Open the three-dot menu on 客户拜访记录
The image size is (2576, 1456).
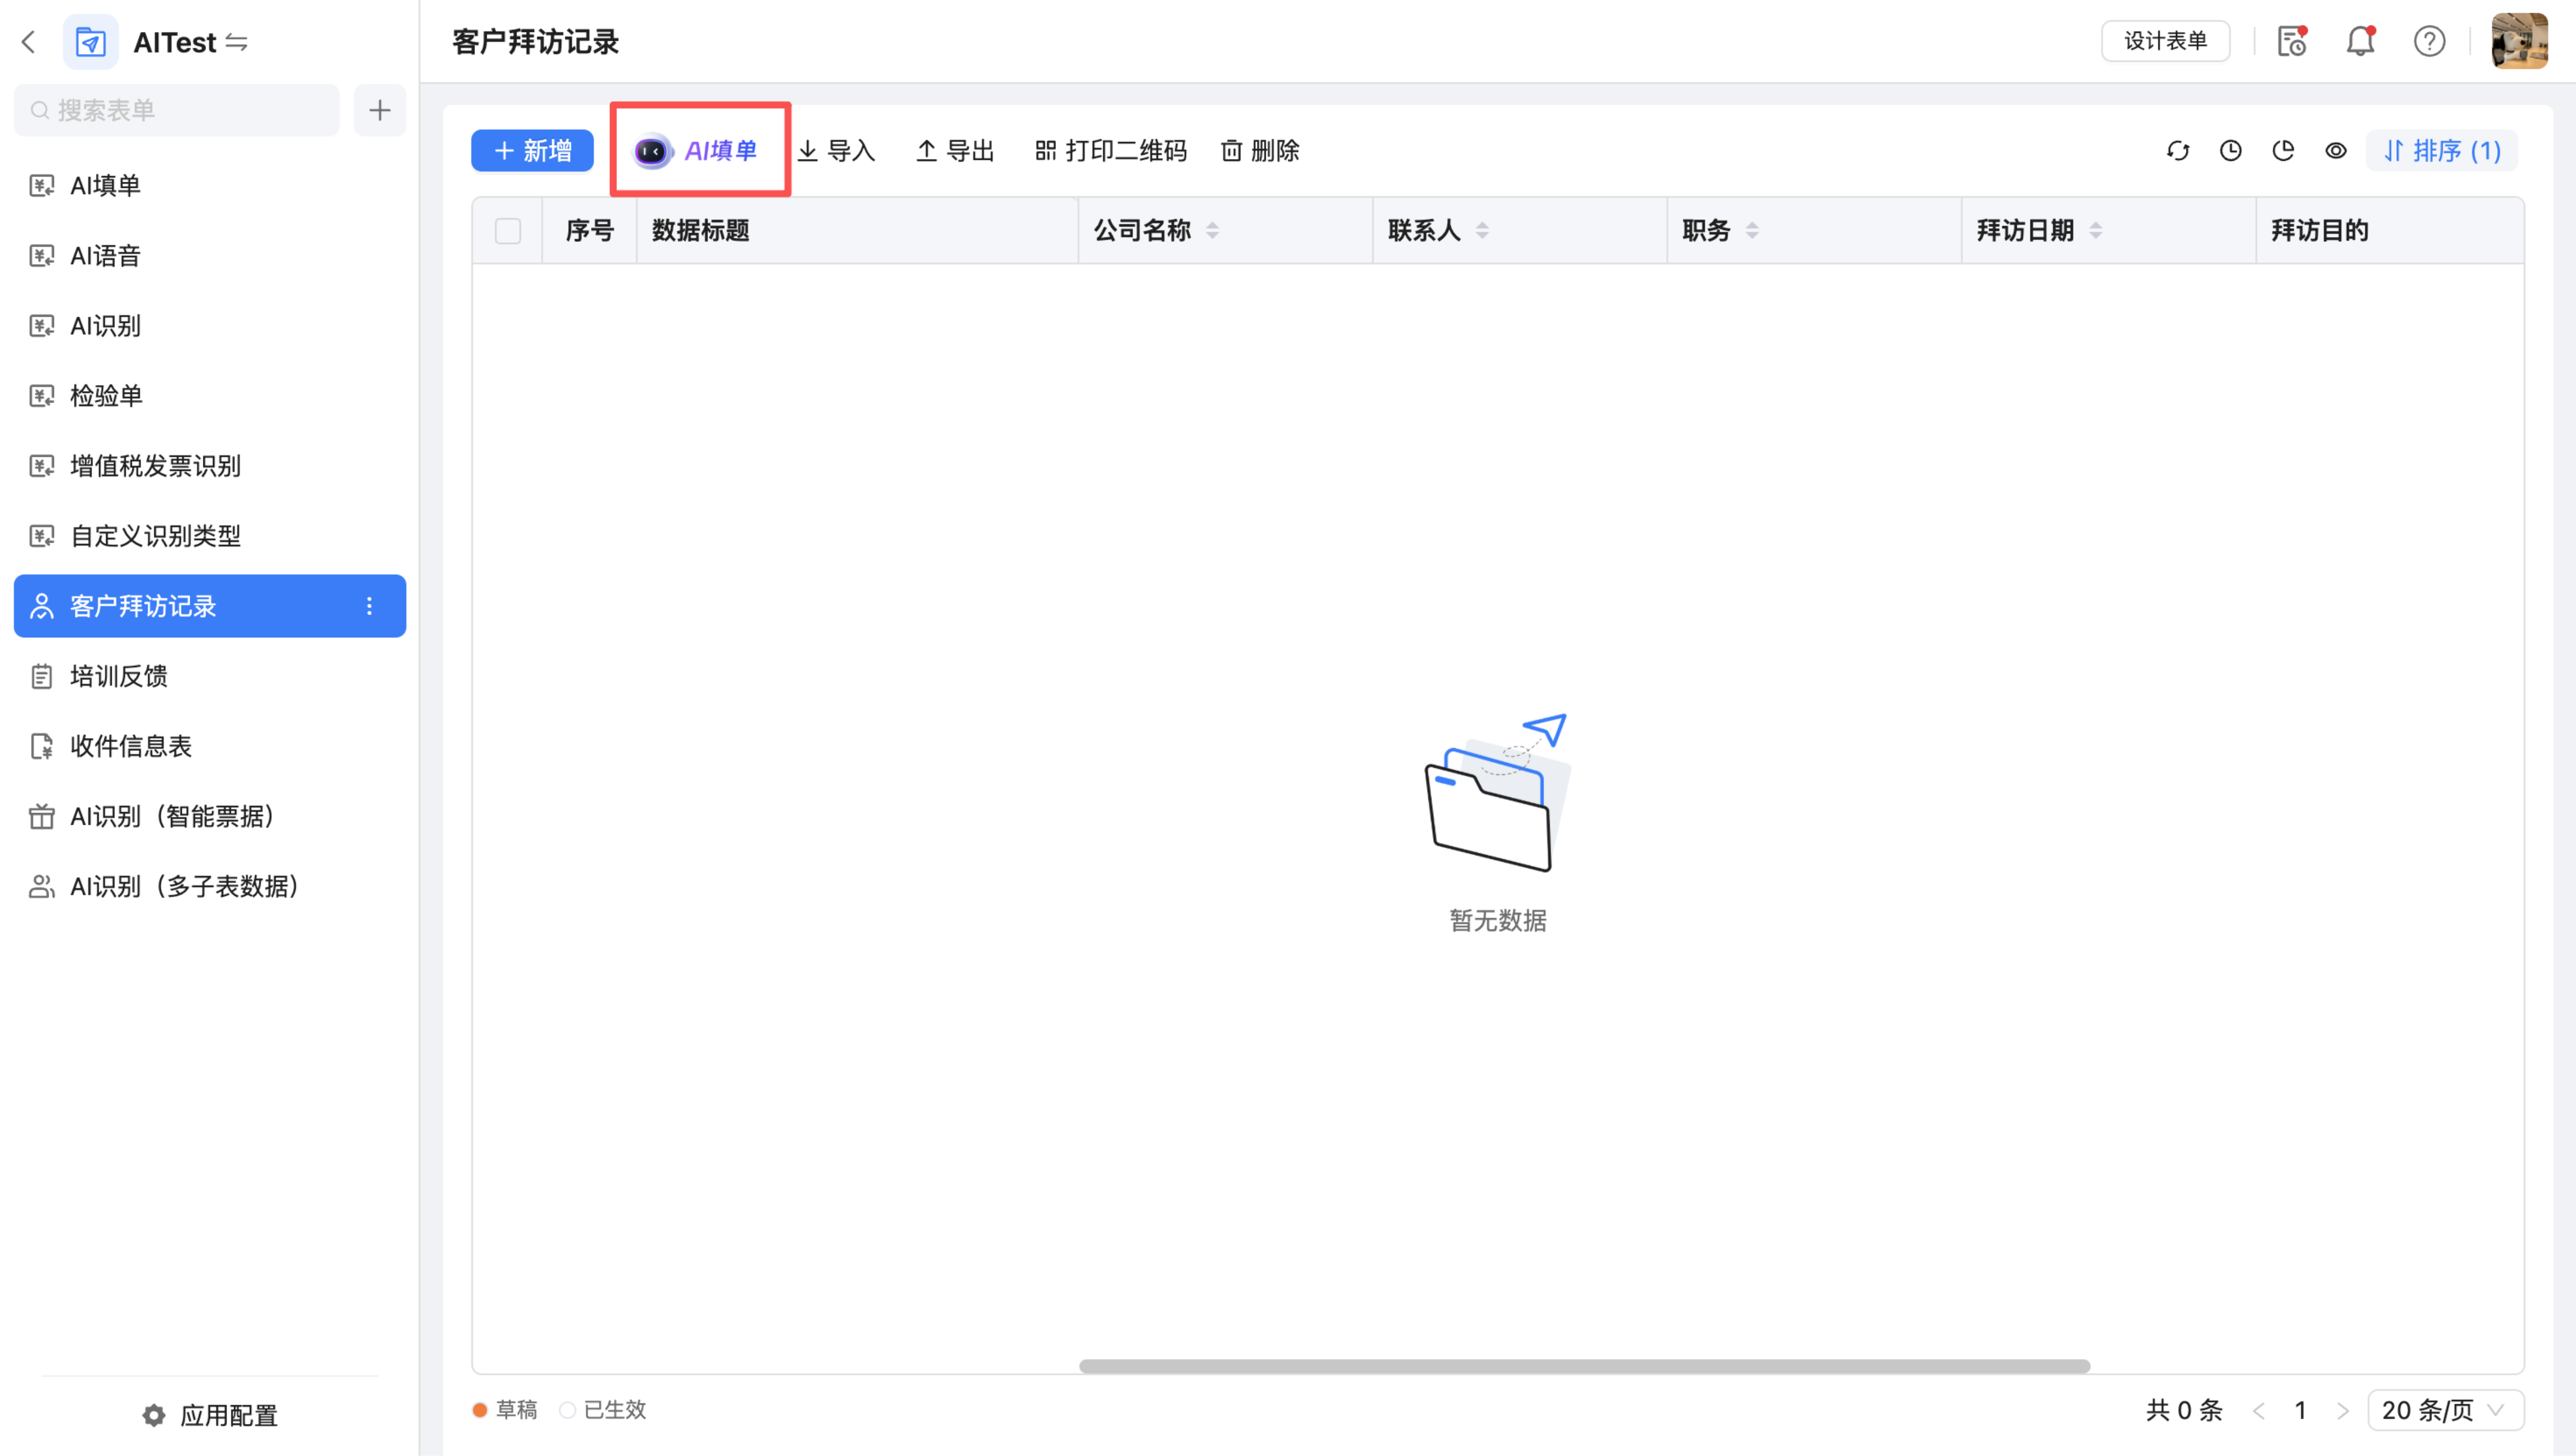pos(369,606)
